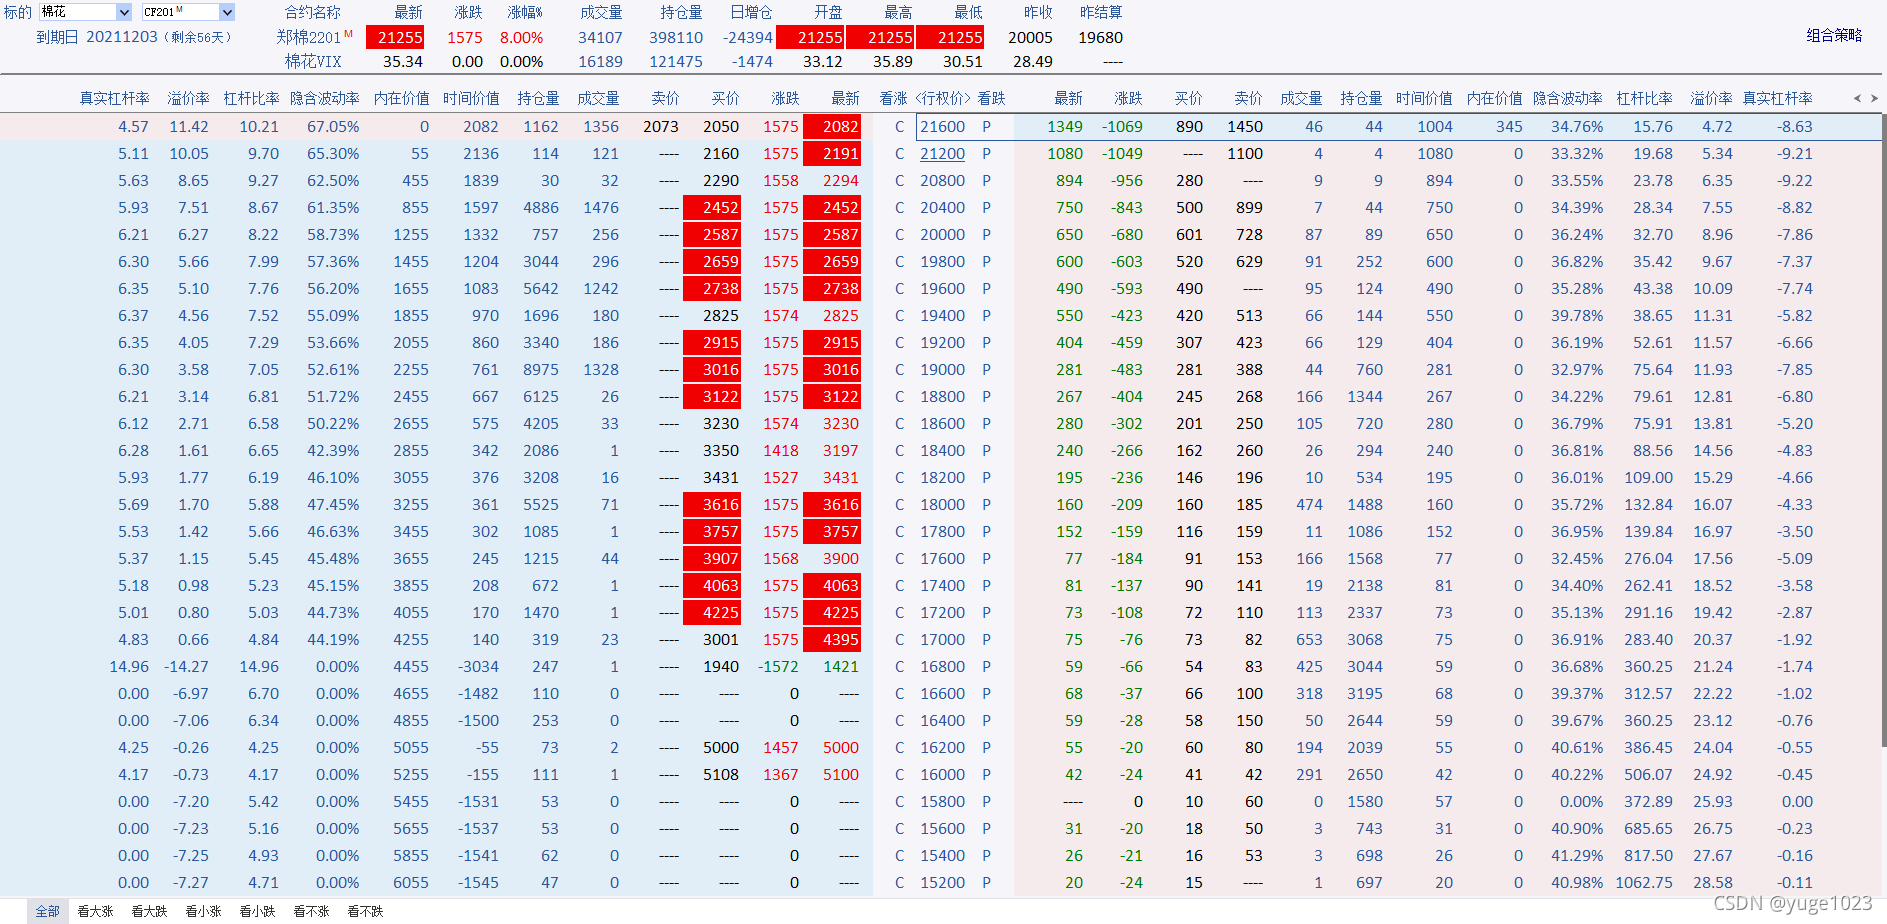Image resolution: width=1887 pixels, height=924 pixels.
Task: Open the 组合策略 combination strategy button
Action: coord(1834,35)
